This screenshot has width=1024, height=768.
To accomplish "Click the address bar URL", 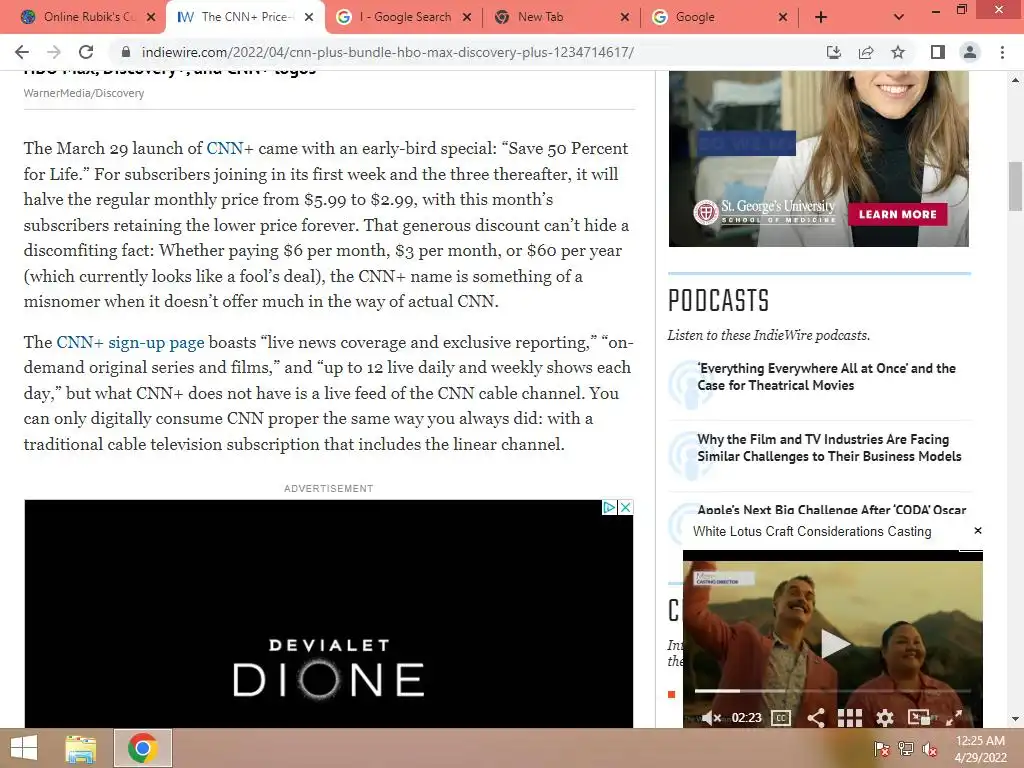I will click(x=387, y=52).
